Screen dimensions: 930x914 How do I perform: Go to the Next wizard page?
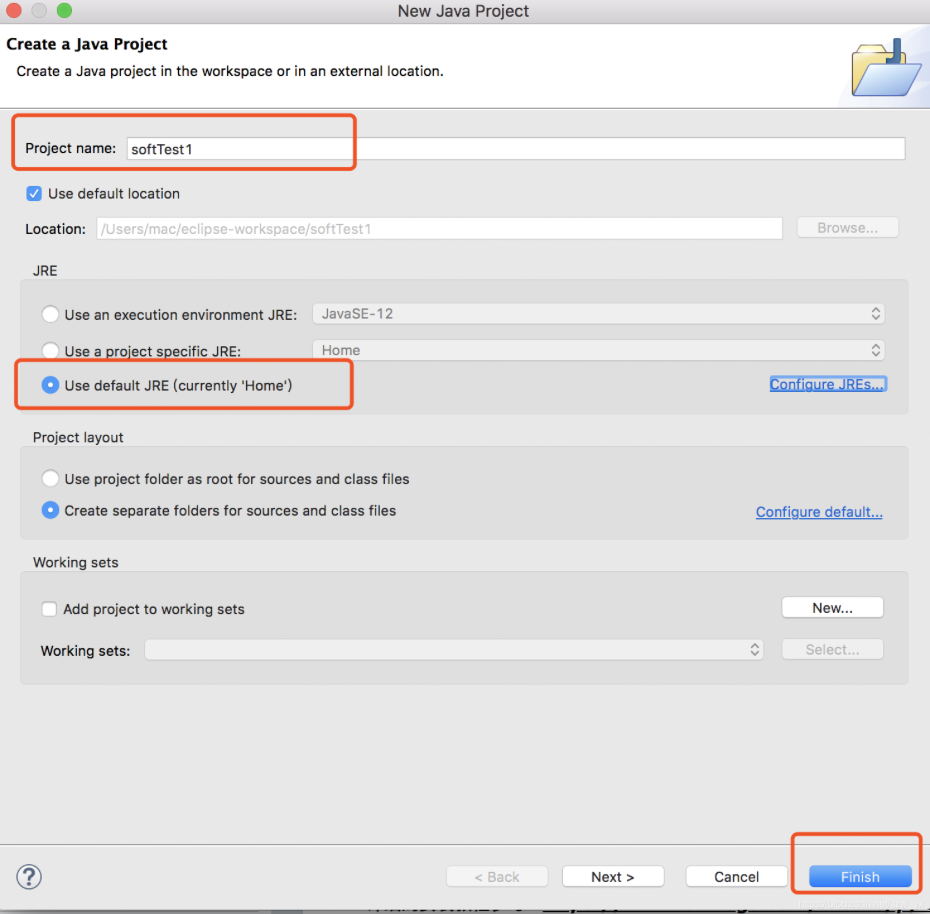click(613, 877)
